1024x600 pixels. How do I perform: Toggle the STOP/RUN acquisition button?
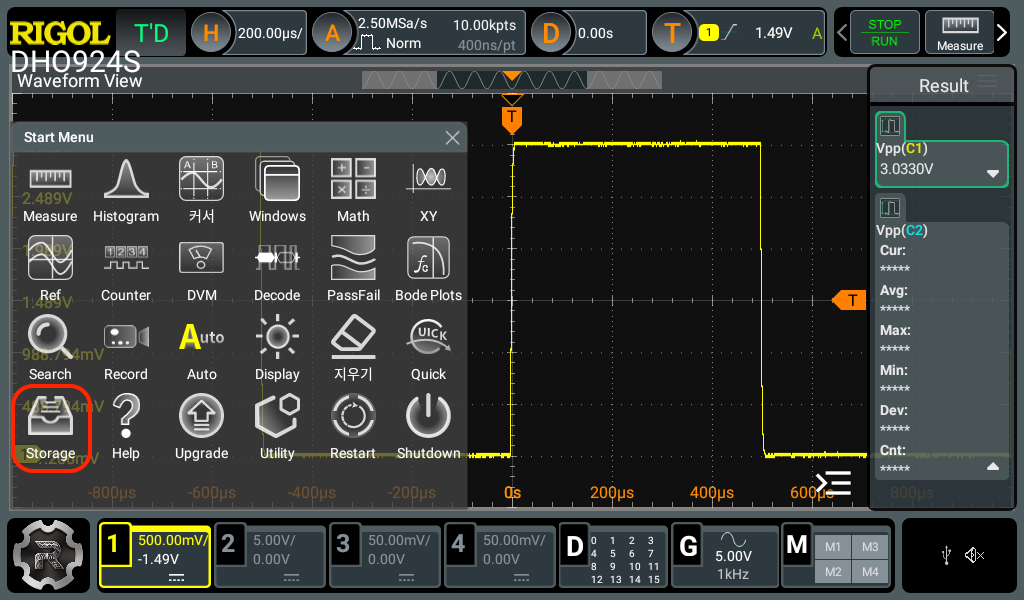pos(884,33)
